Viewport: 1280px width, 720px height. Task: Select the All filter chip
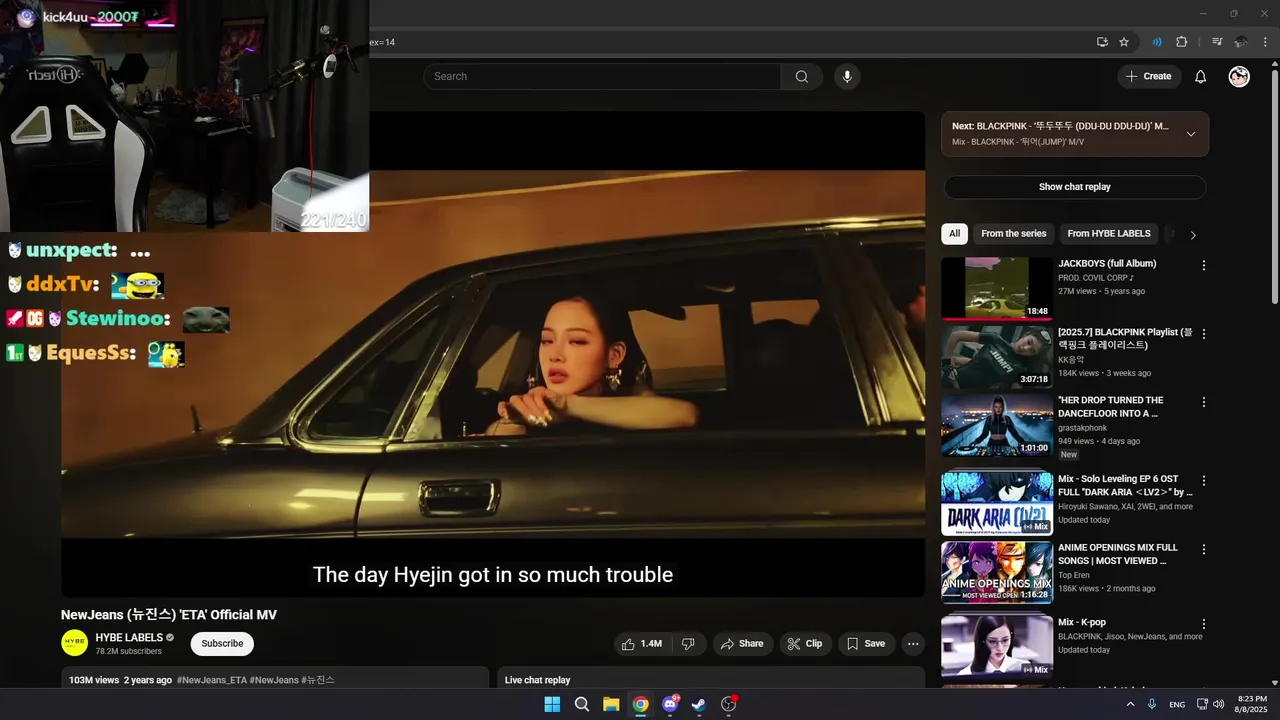point(954,234)
